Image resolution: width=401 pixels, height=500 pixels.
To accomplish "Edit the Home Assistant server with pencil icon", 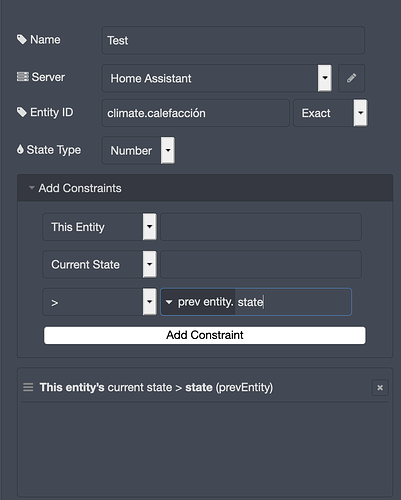I will point(351,78).
